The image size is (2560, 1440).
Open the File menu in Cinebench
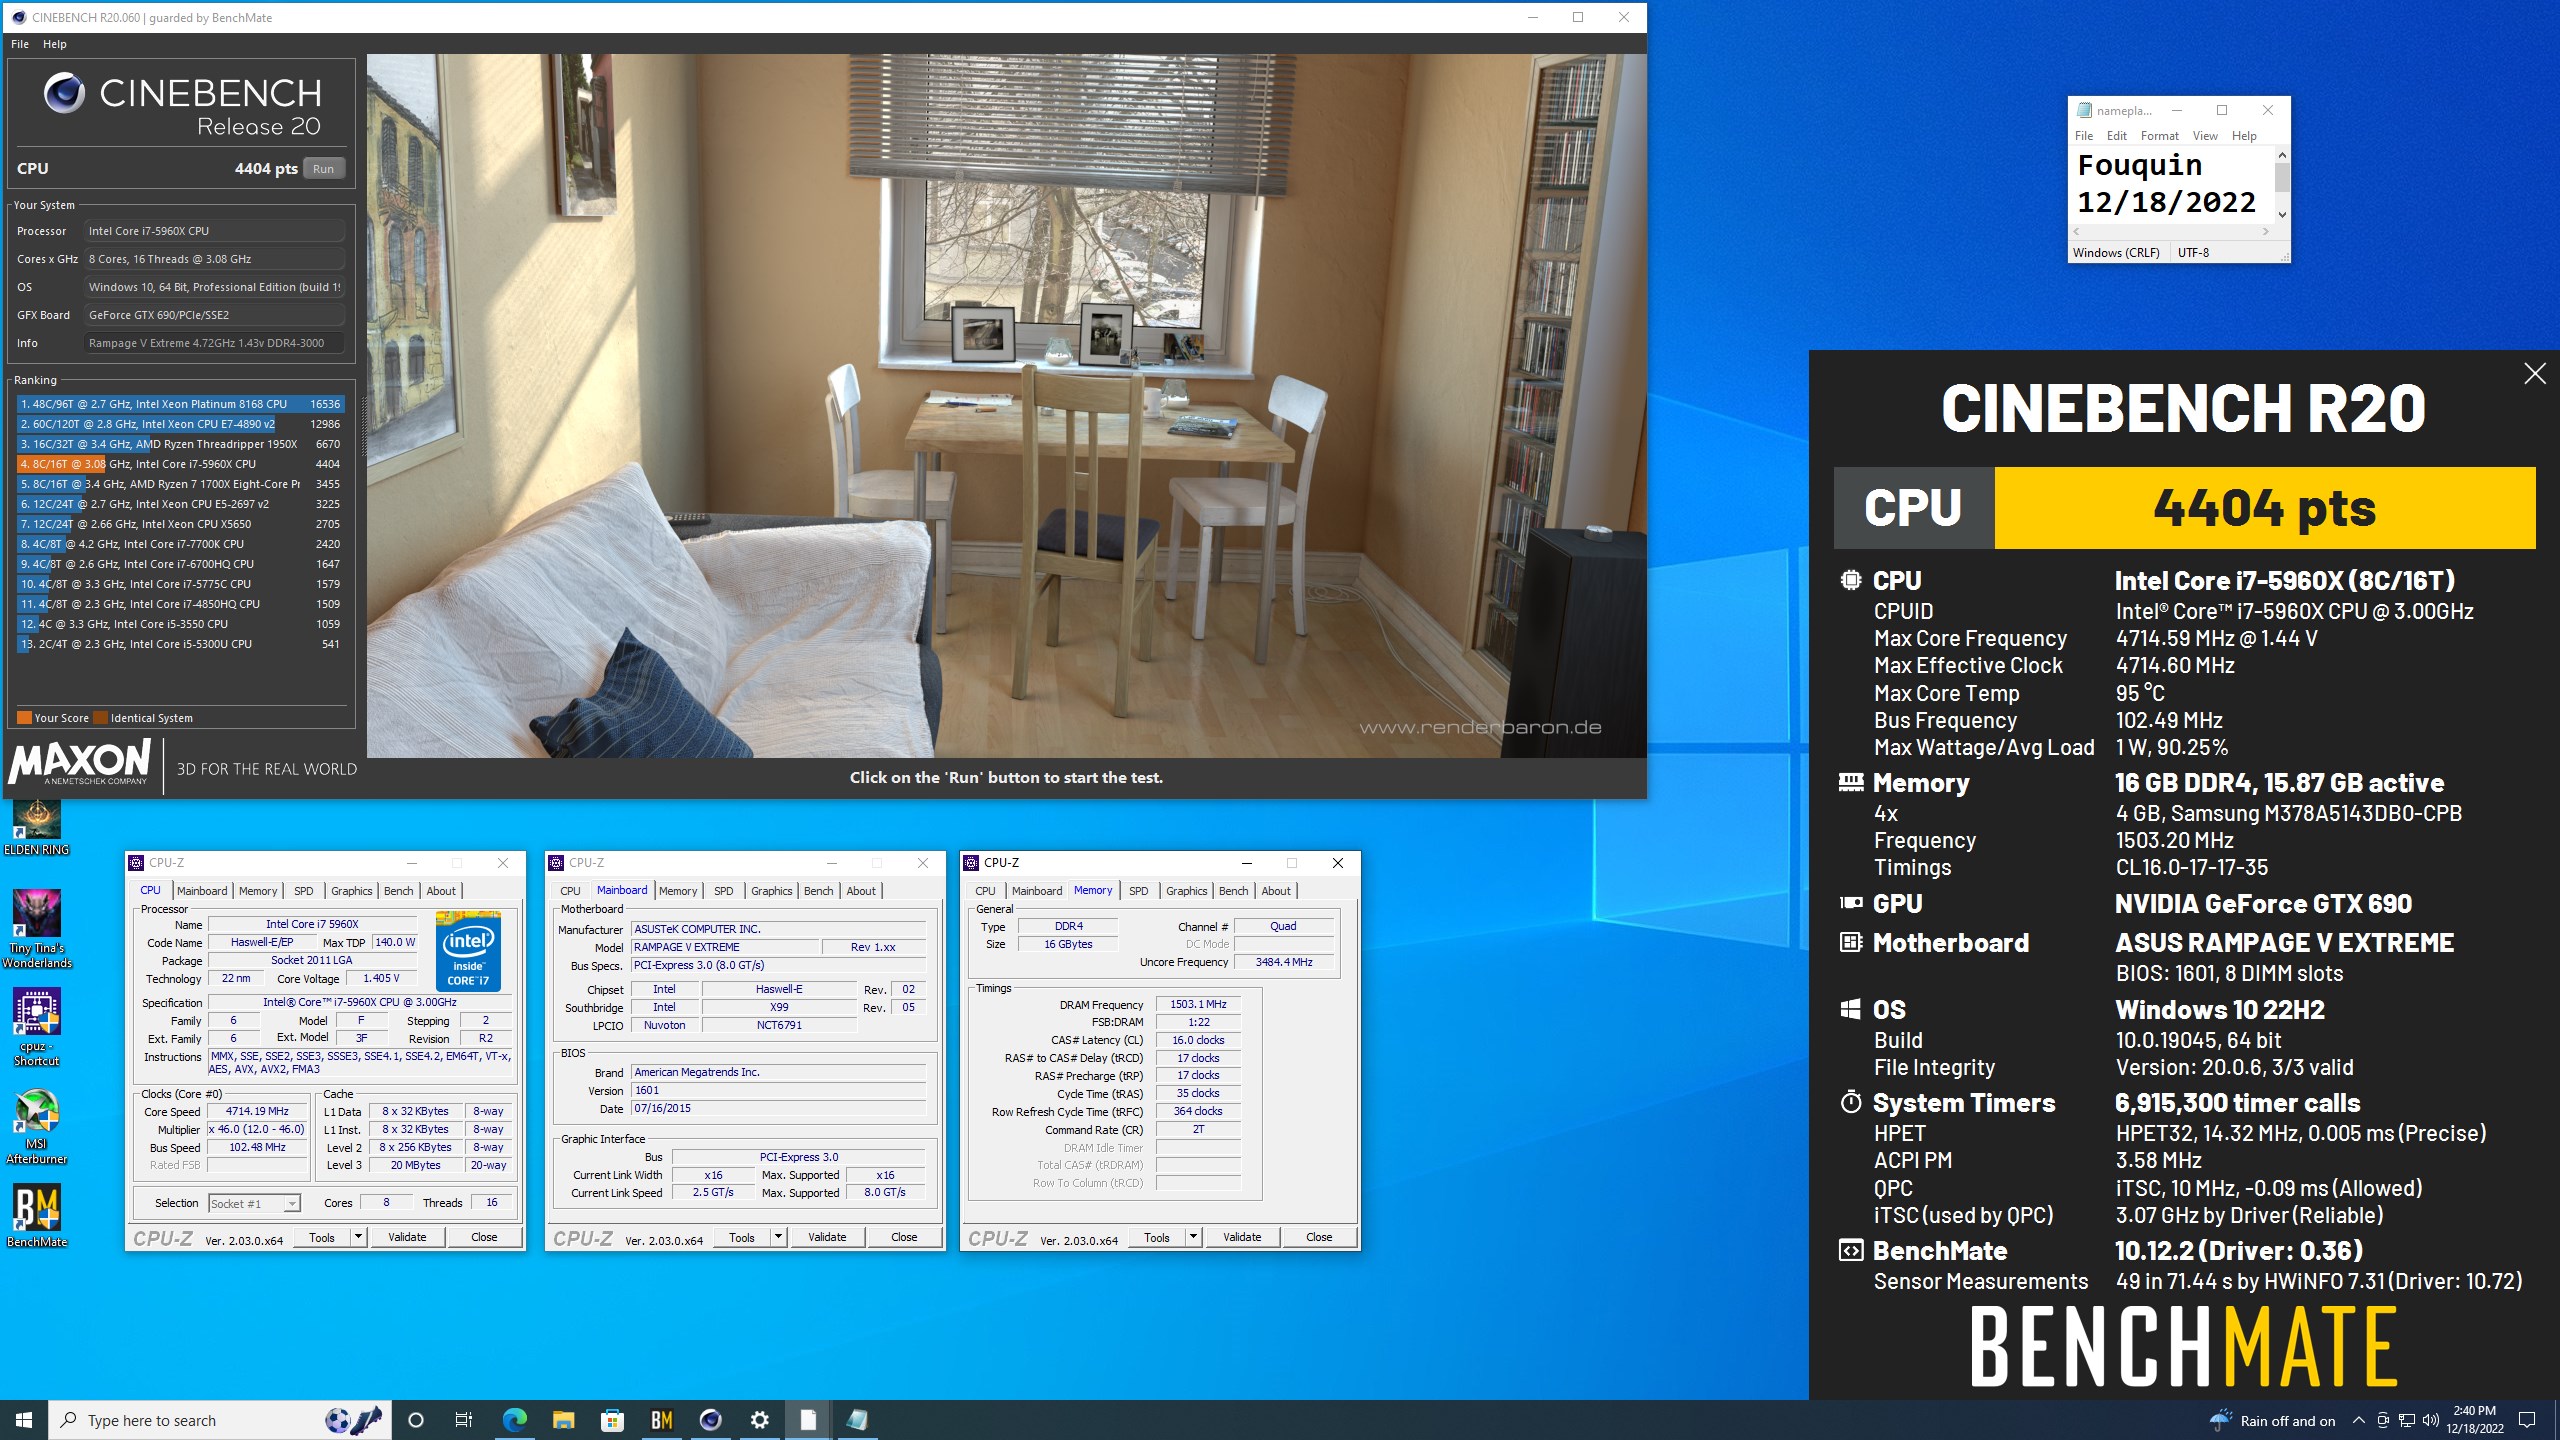[x=20, y=44]
